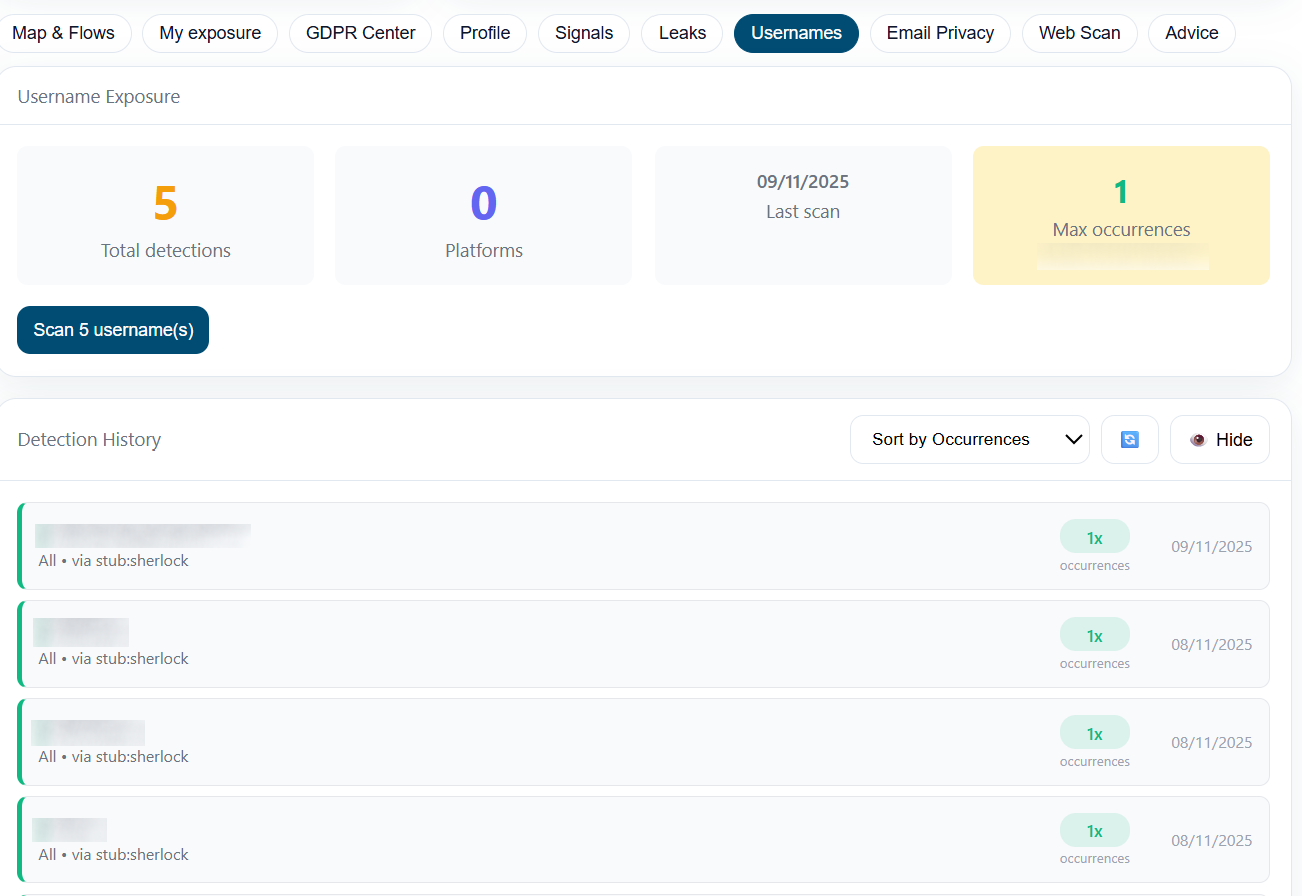Open the Sort by Occurrences dropdown
This screenshot has height=896, width=1302.
(969, 440)
